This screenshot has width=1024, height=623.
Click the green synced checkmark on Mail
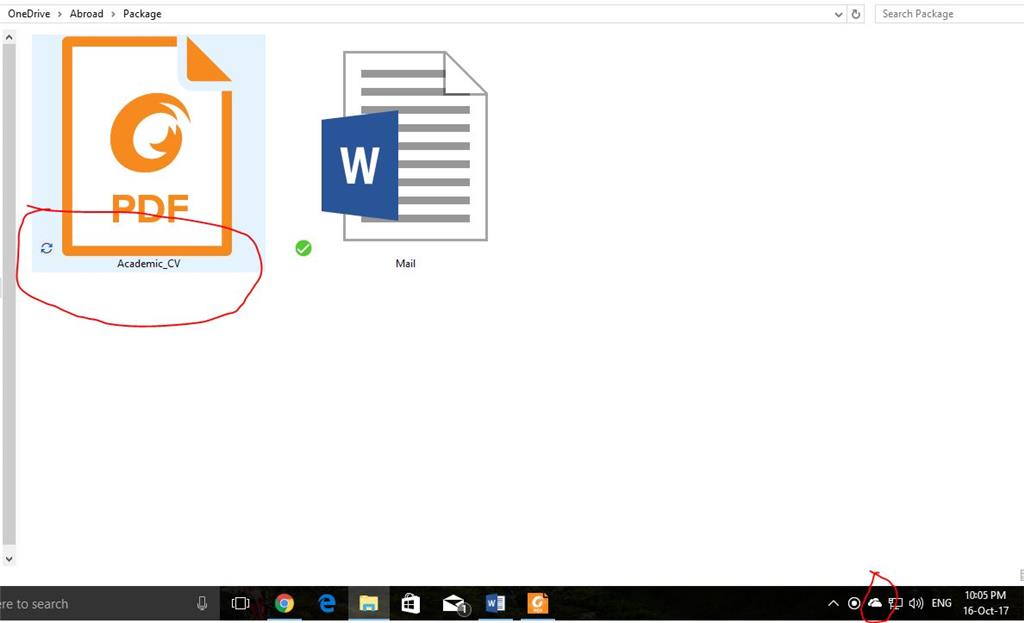click(303, 248)
